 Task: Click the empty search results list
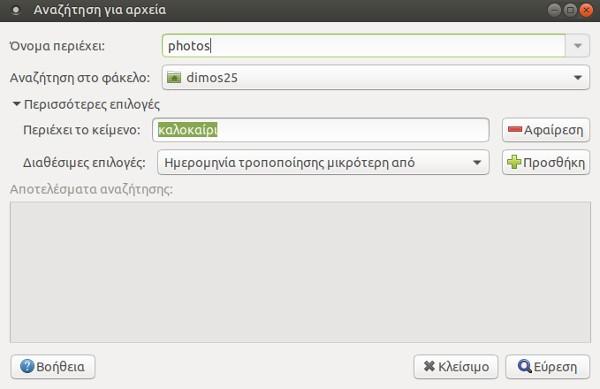(300, 272)
